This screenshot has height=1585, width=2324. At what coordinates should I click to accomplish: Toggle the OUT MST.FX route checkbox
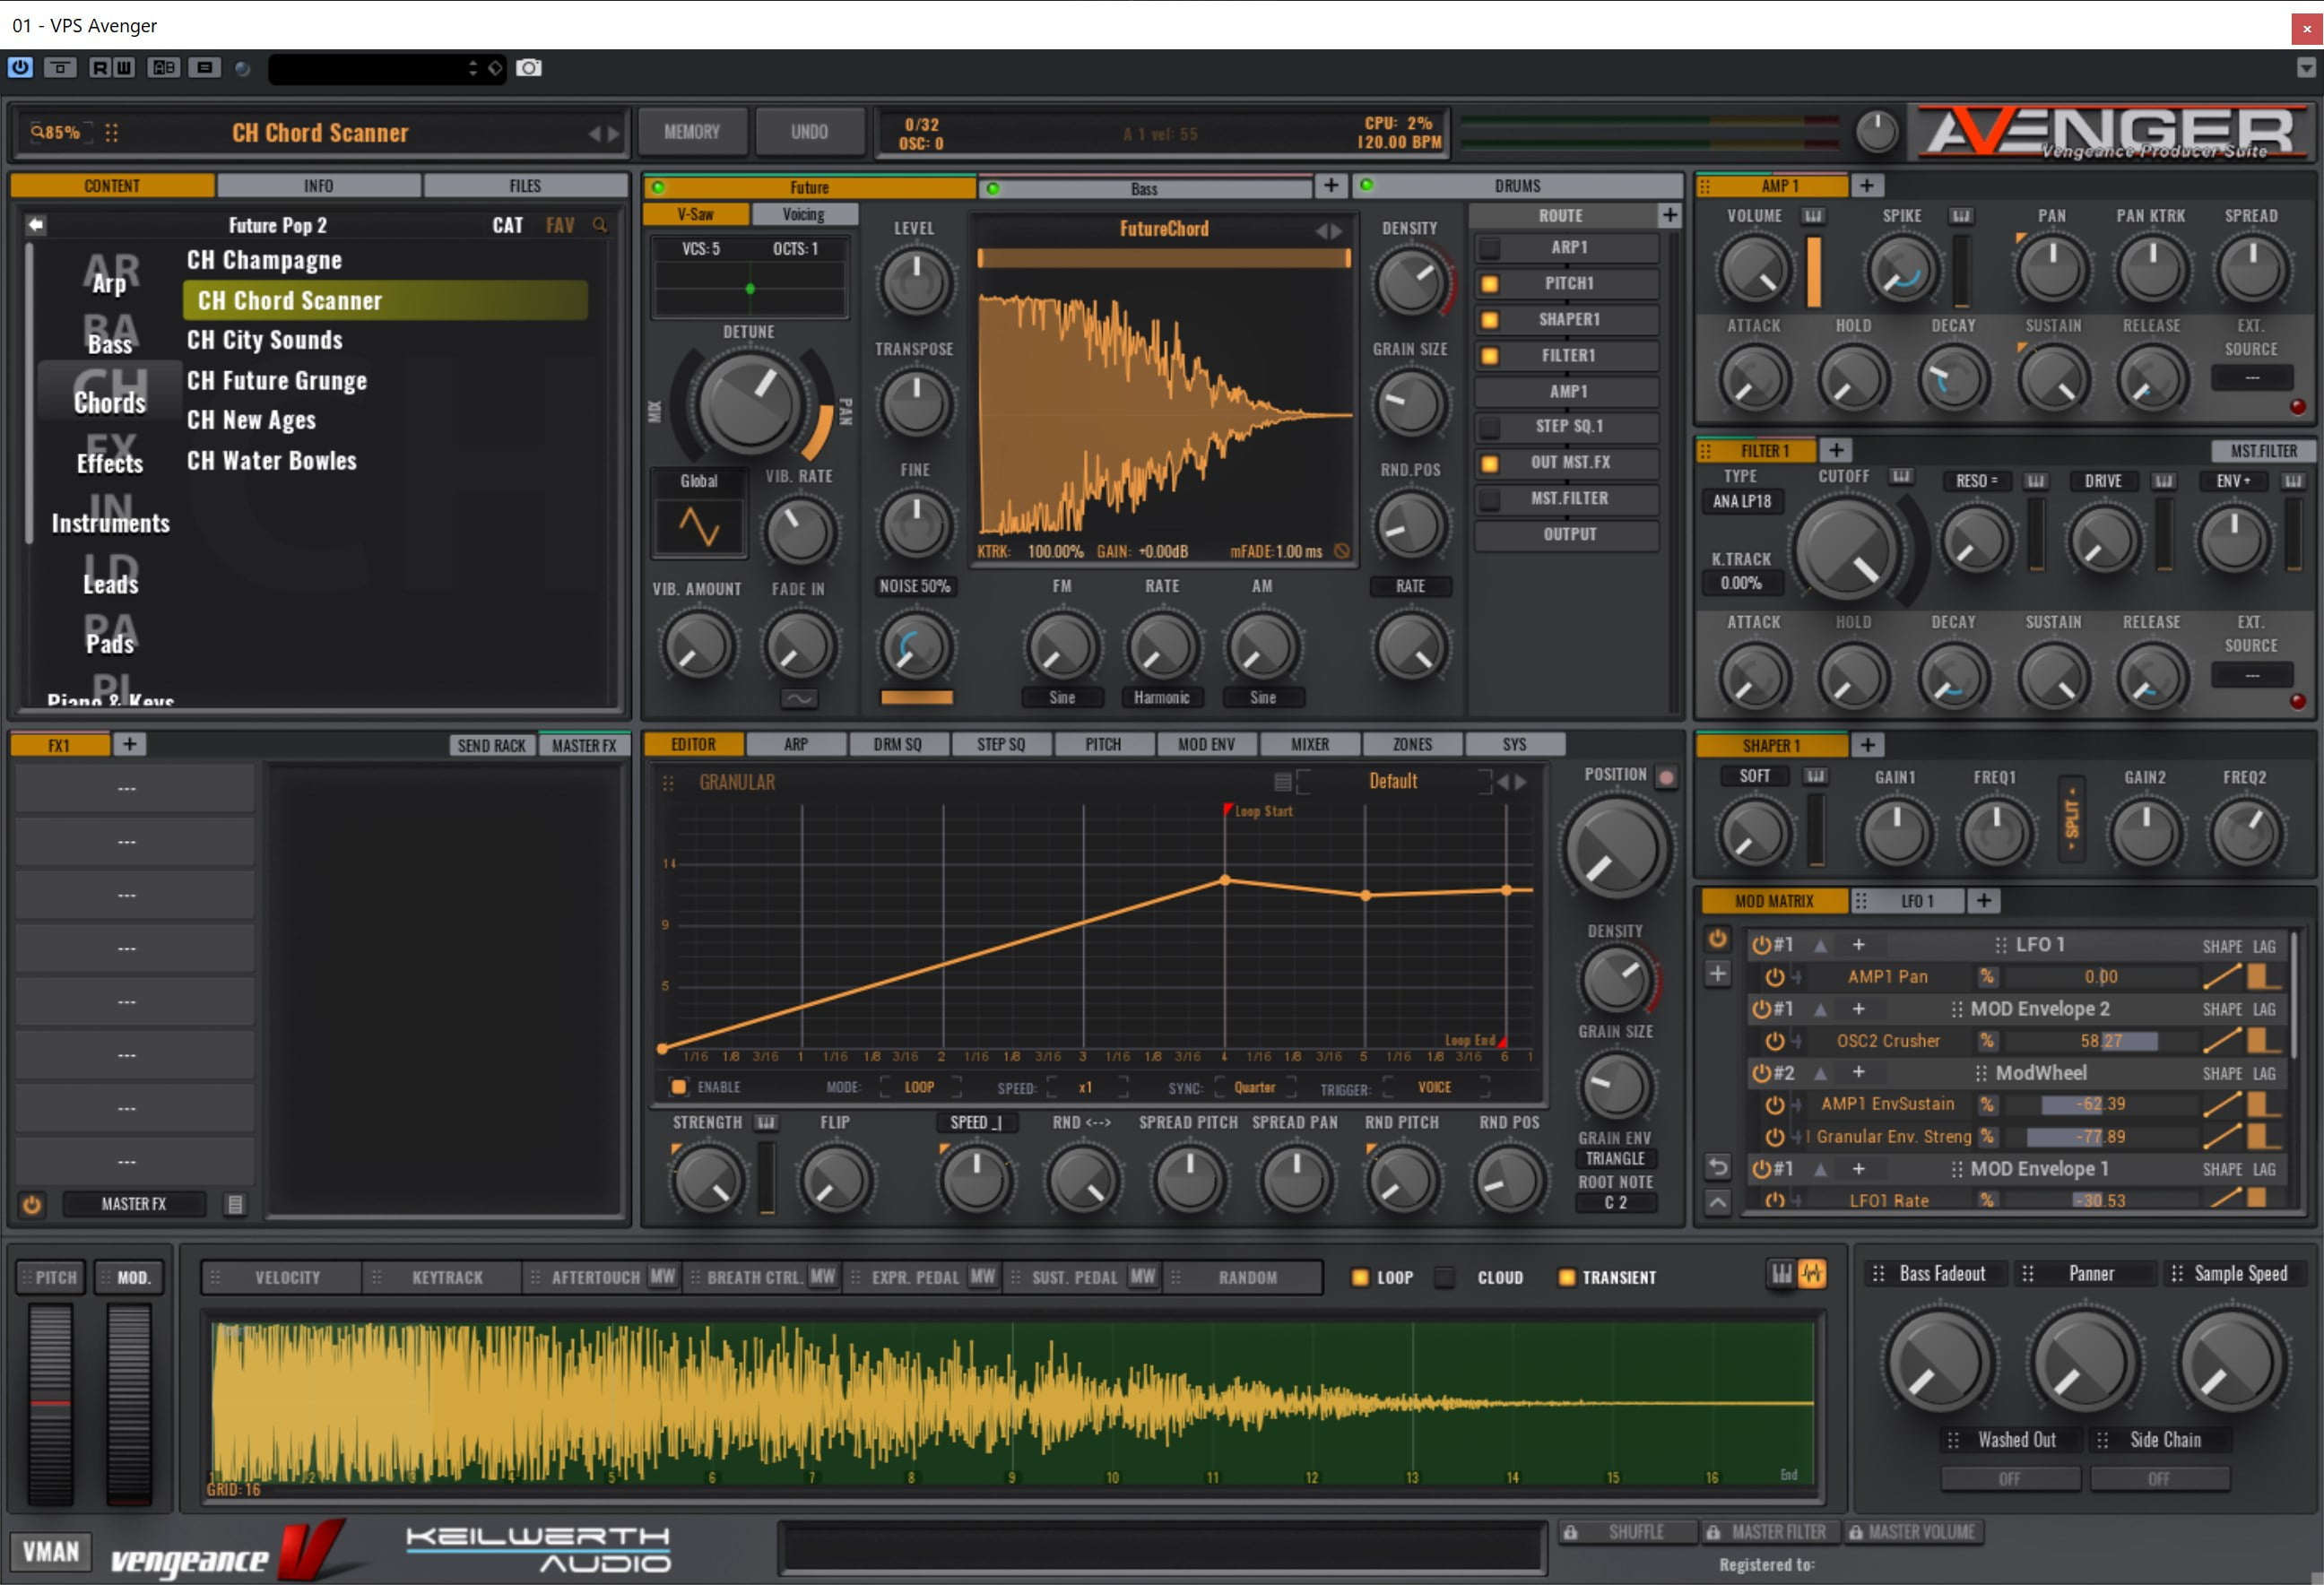coord(1489,463)
